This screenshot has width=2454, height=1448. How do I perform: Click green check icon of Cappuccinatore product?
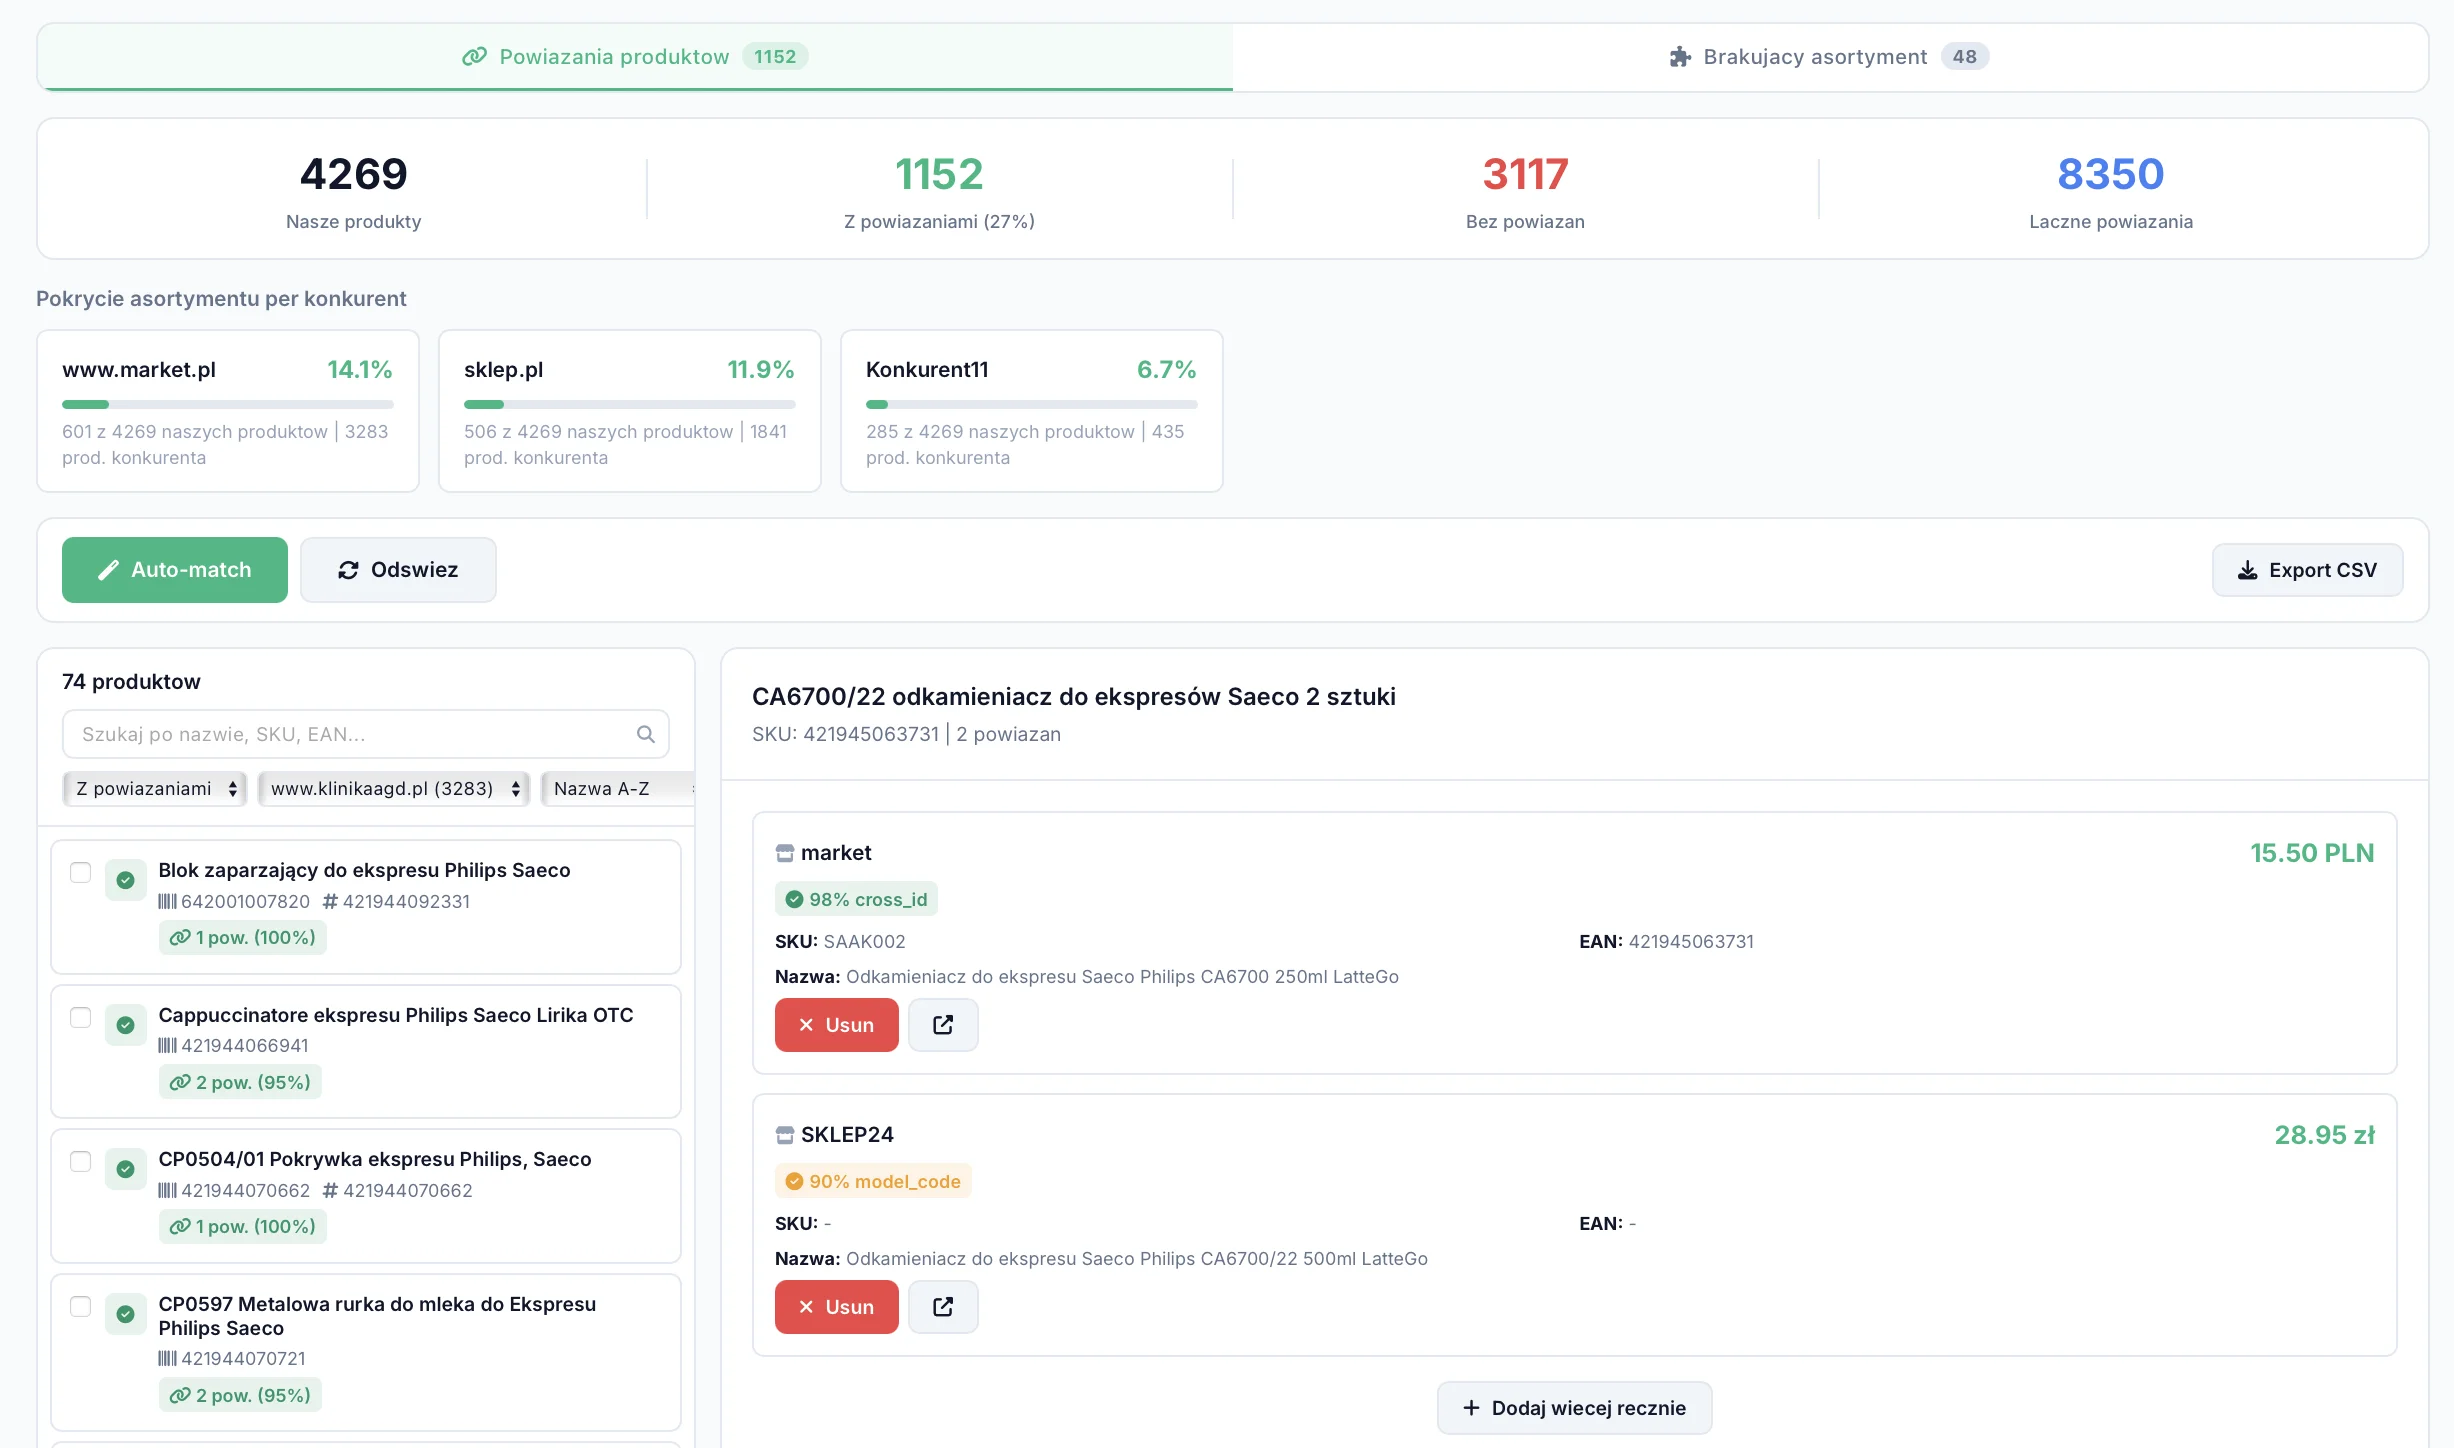[x=125, y=1025]
